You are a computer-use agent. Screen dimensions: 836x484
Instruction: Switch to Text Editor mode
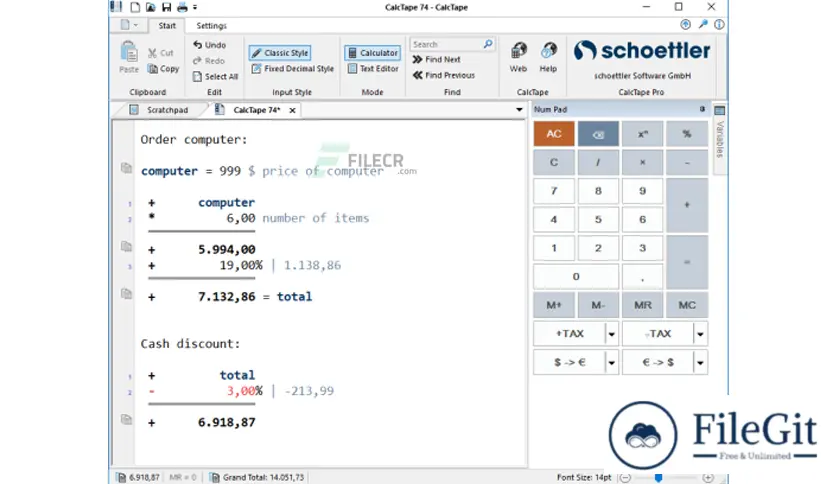pos(373,69)
